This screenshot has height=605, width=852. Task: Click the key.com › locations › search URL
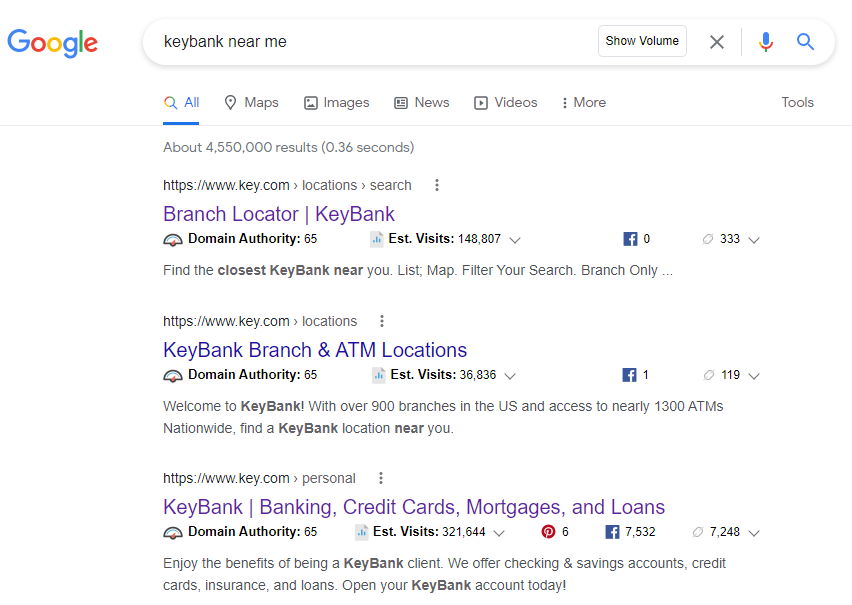[287, 185]
